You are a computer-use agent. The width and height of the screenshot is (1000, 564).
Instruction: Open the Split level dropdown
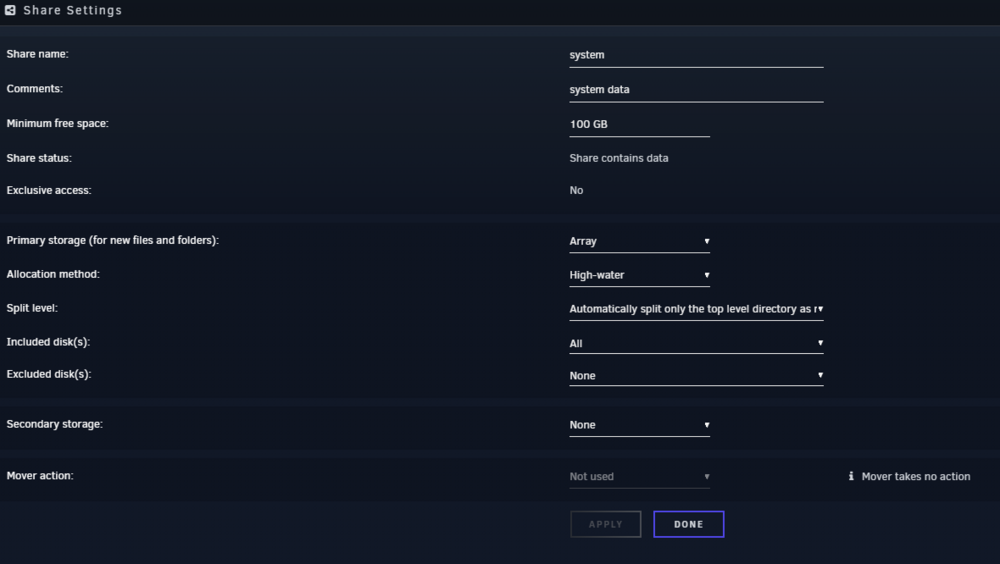pyautogui.click(x=696, y=309)
